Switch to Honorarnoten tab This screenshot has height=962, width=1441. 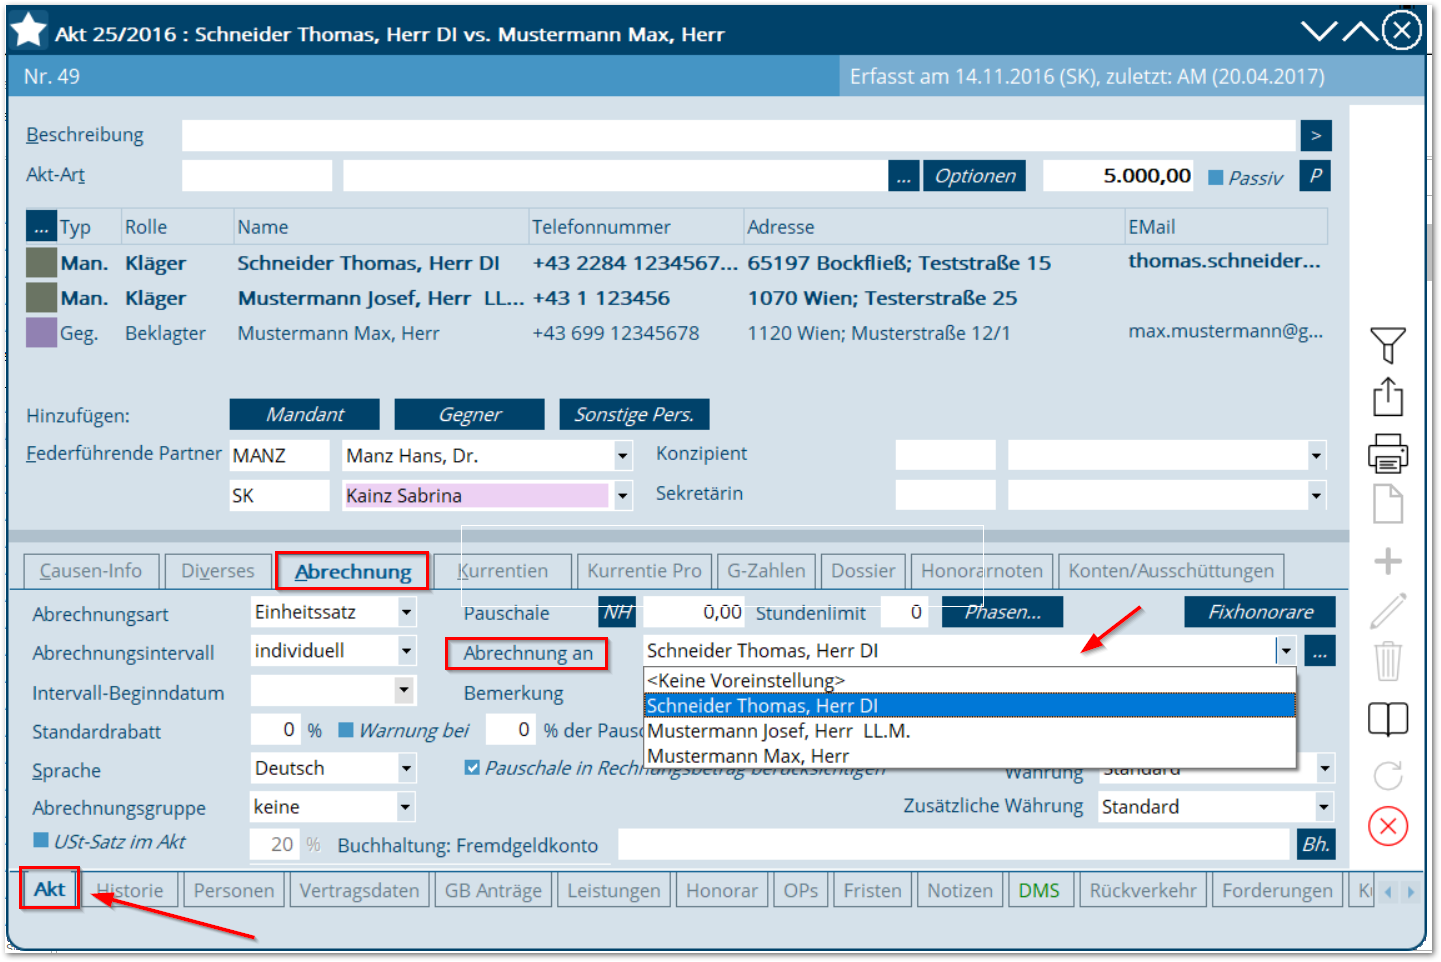click(982, 571)
